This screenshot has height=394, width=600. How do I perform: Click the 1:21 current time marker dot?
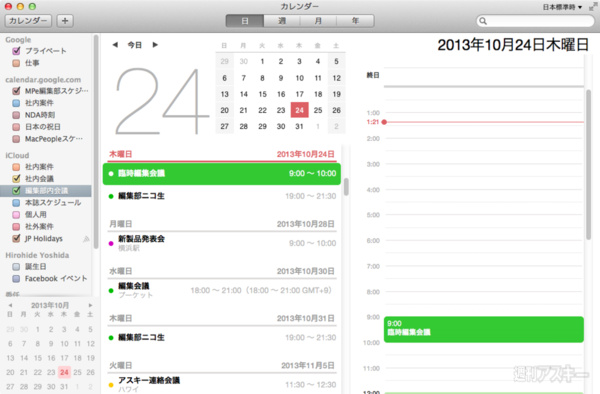click(384, 122)
